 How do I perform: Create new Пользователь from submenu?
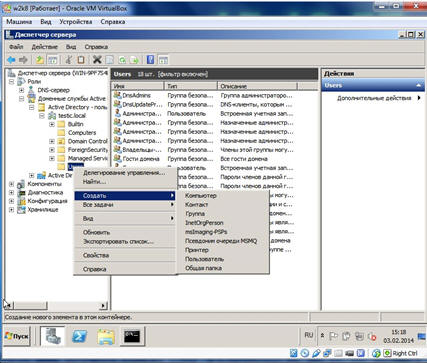pos(223,259)
